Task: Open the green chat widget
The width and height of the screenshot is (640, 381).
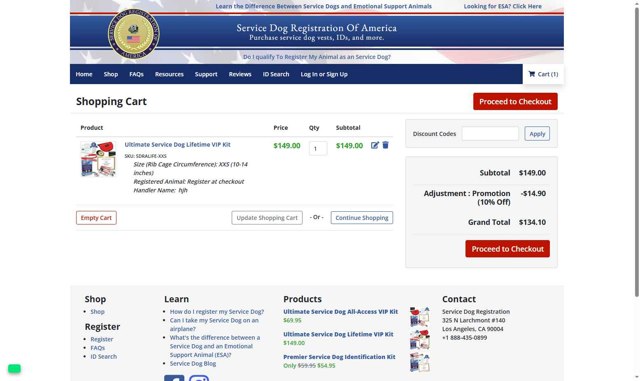Action: [x=14, y=368]
